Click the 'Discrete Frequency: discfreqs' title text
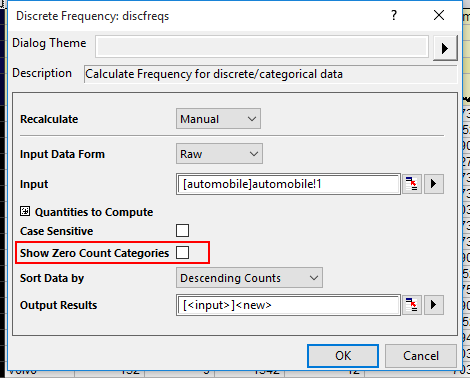 [93, 16]
